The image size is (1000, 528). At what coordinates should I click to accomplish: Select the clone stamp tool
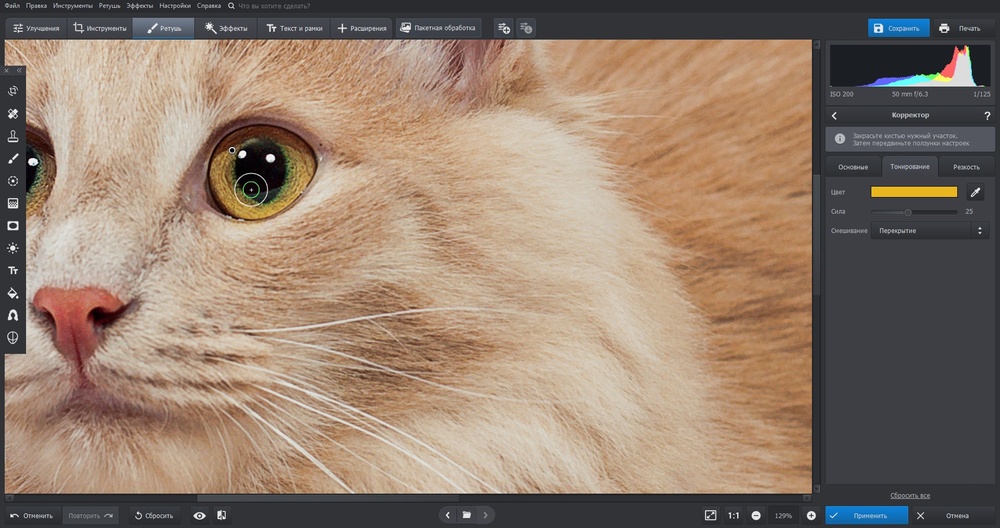pos(13,136)
